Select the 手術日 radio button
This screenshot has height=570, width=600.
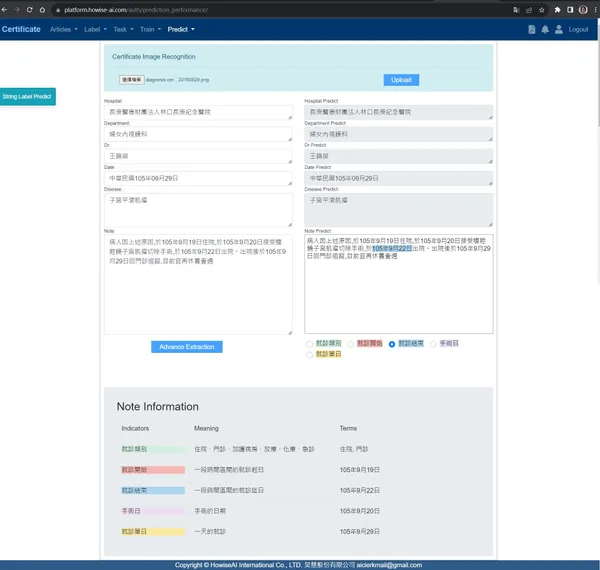(x=433, y=344)
